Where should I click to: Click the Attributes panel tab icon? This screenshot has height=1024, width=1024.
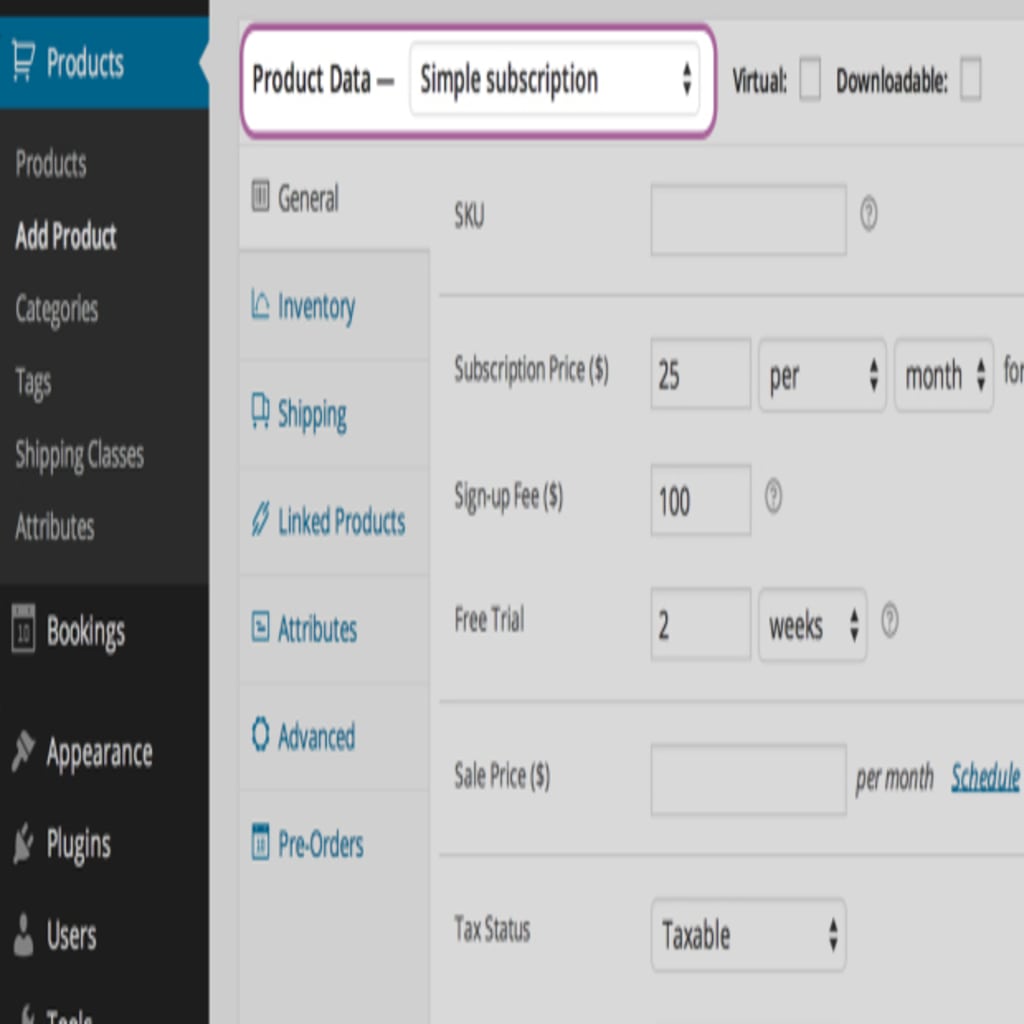coord(260,626)
